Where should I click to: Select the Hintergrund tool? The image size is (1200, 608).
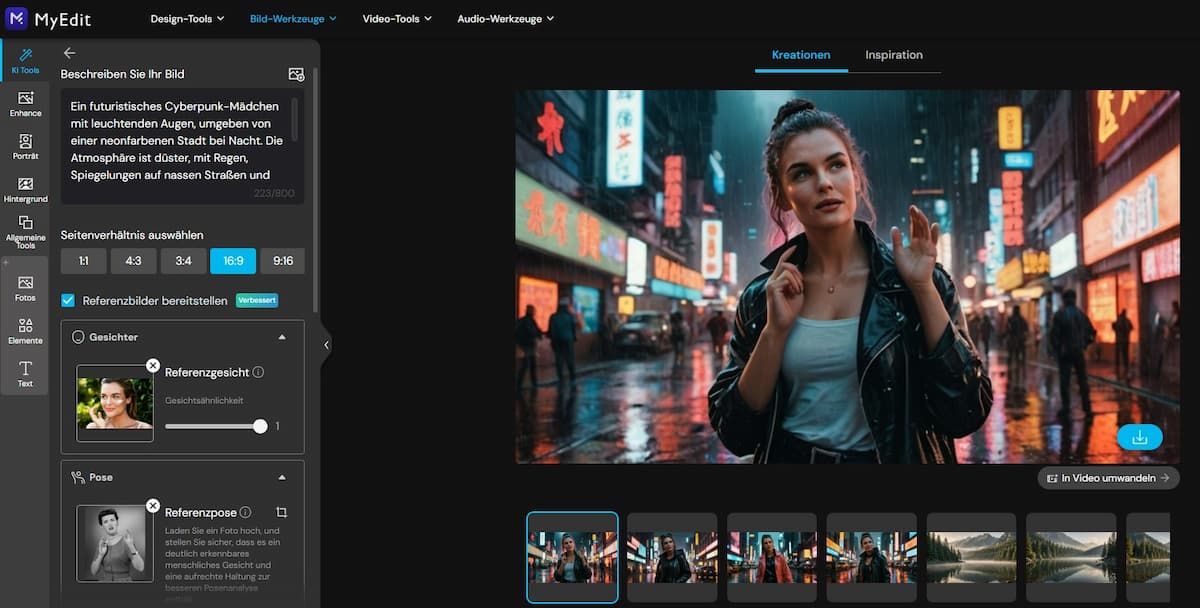25,189
